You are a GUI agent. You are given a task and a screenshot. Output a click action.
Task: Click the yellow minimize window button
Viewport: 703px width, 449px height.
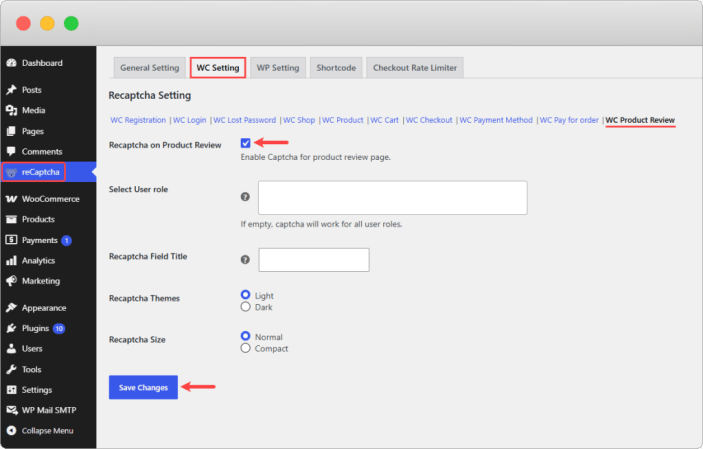47,23
